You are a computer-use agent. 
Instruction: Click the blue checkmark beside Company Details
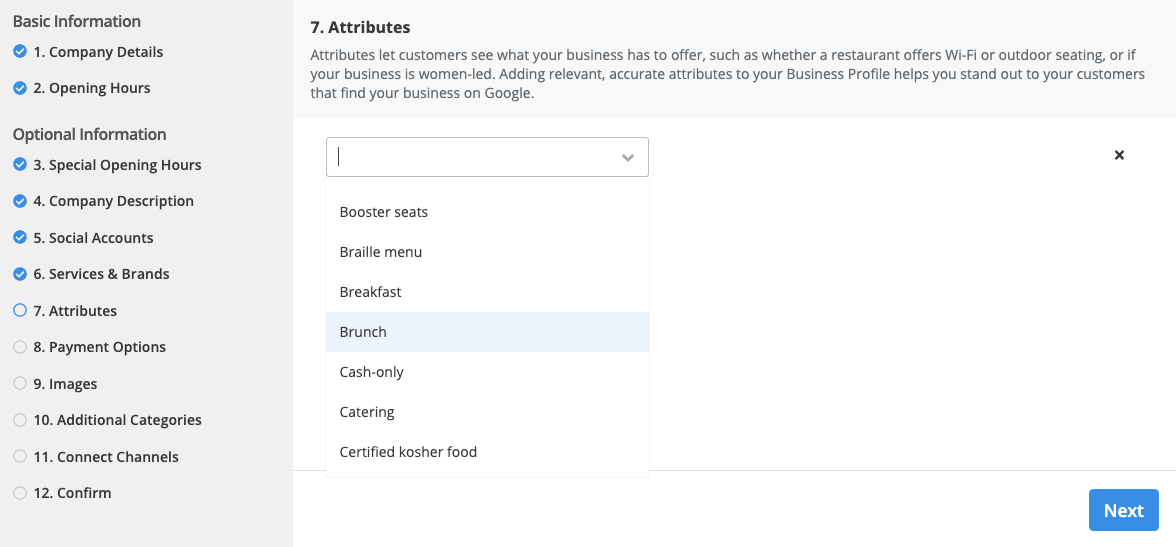pos(20,52)
